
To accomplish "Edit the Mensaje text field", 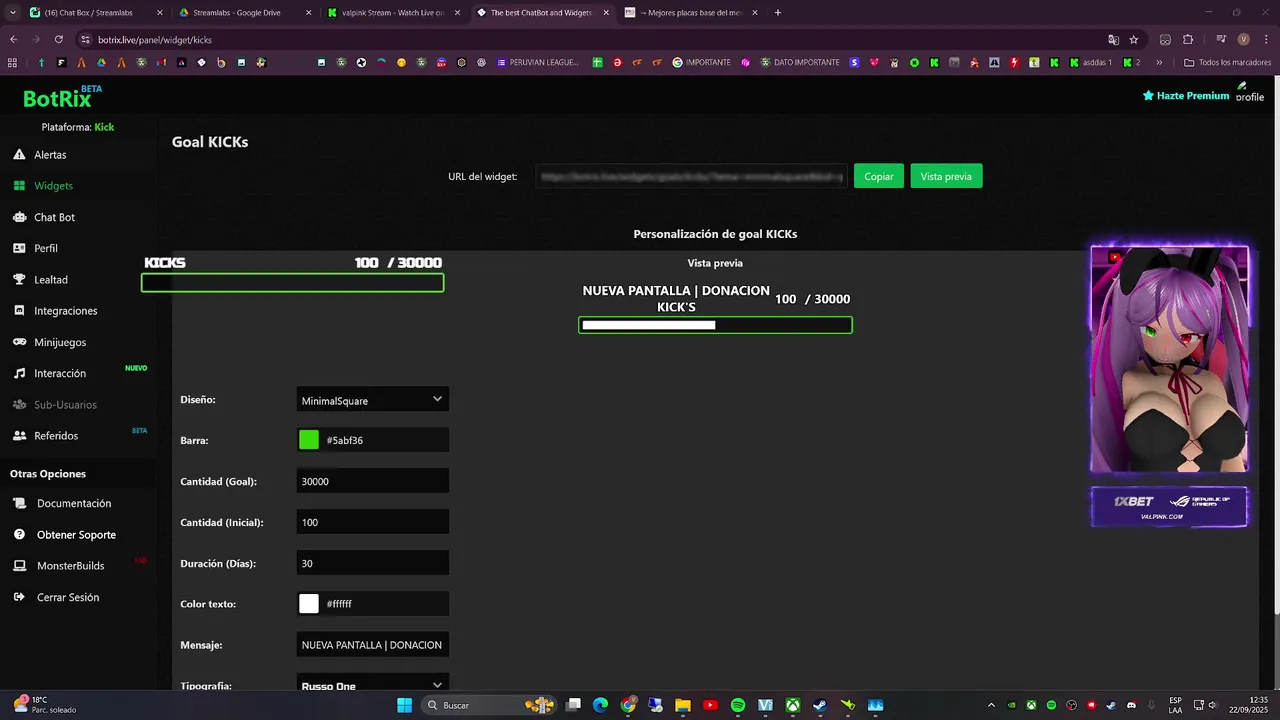I will 372,645.
